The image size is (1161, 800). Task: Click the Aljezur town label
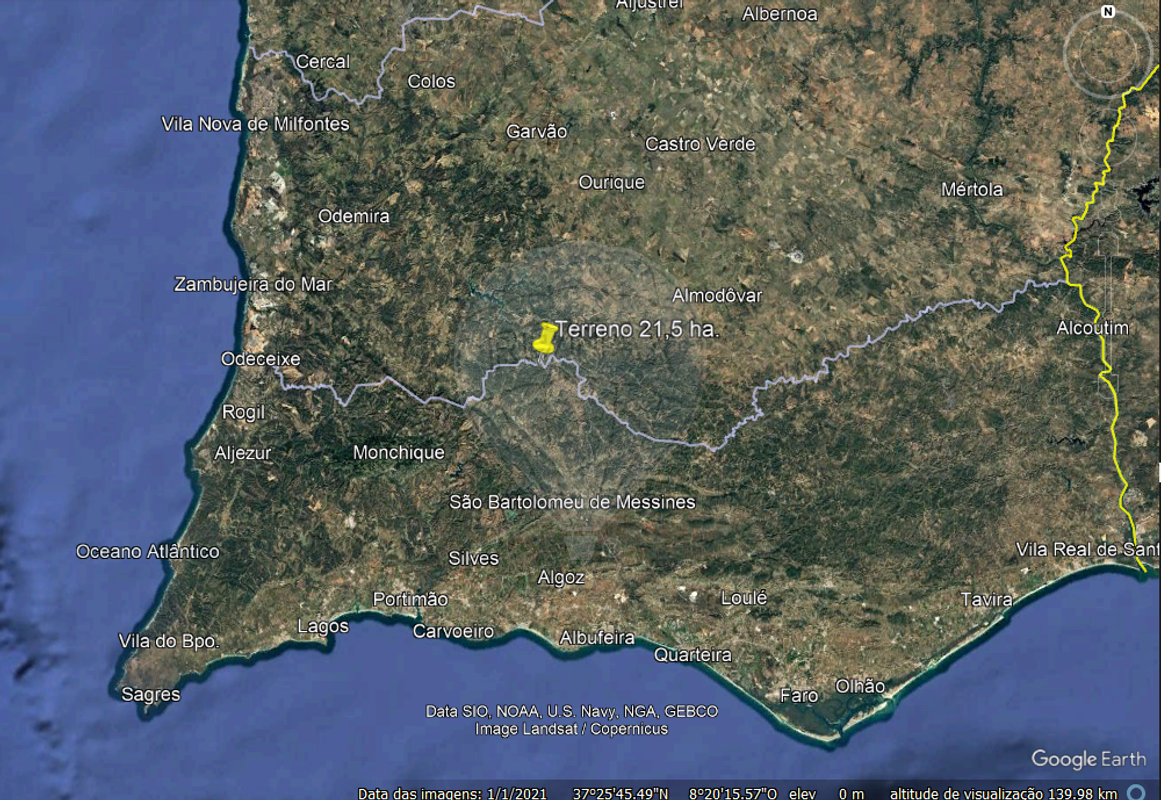(x=243, y=453)
